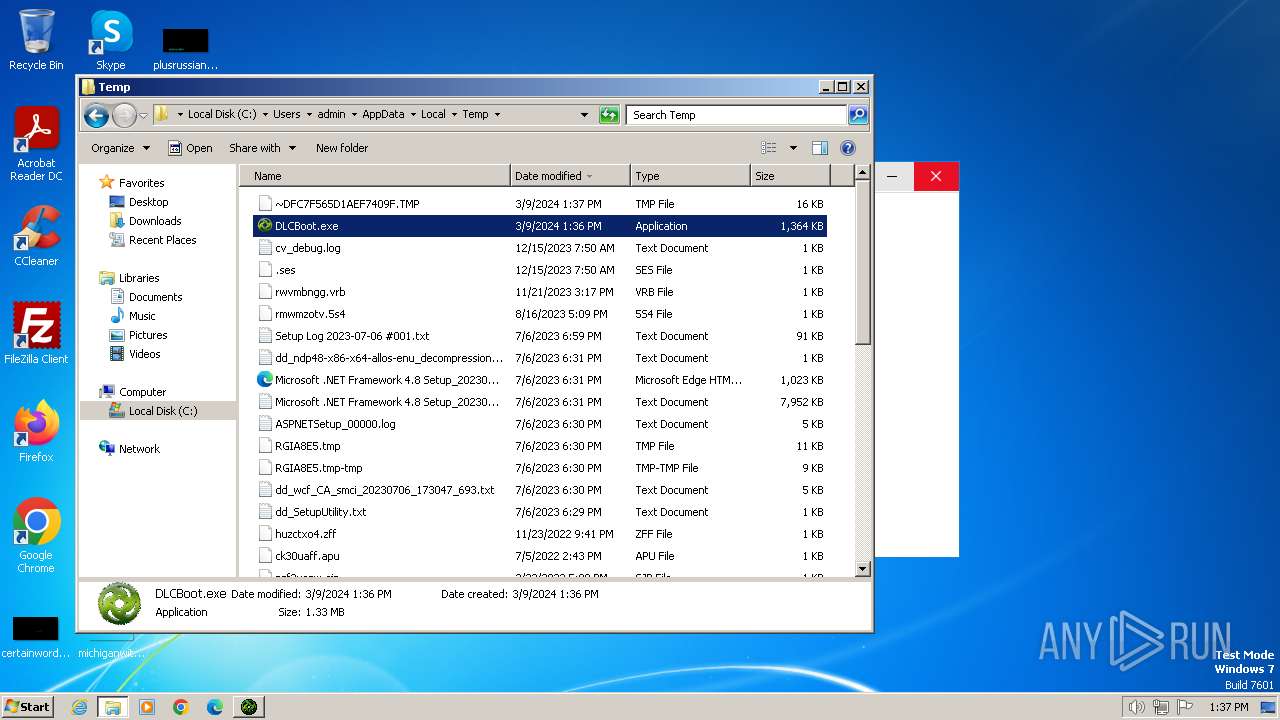This screenshot has height=720, width=1280.
Task: Click the AppData breadcrumb segment
Action: [x=383, y=114]
